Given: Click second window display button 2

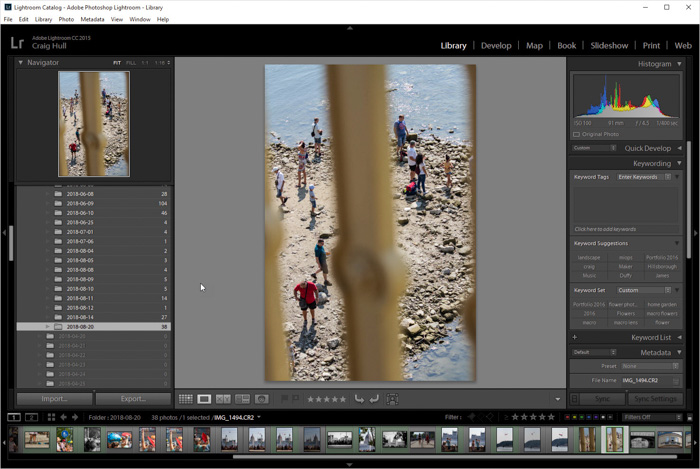Looking at the screenshot, I should [31, 417].
